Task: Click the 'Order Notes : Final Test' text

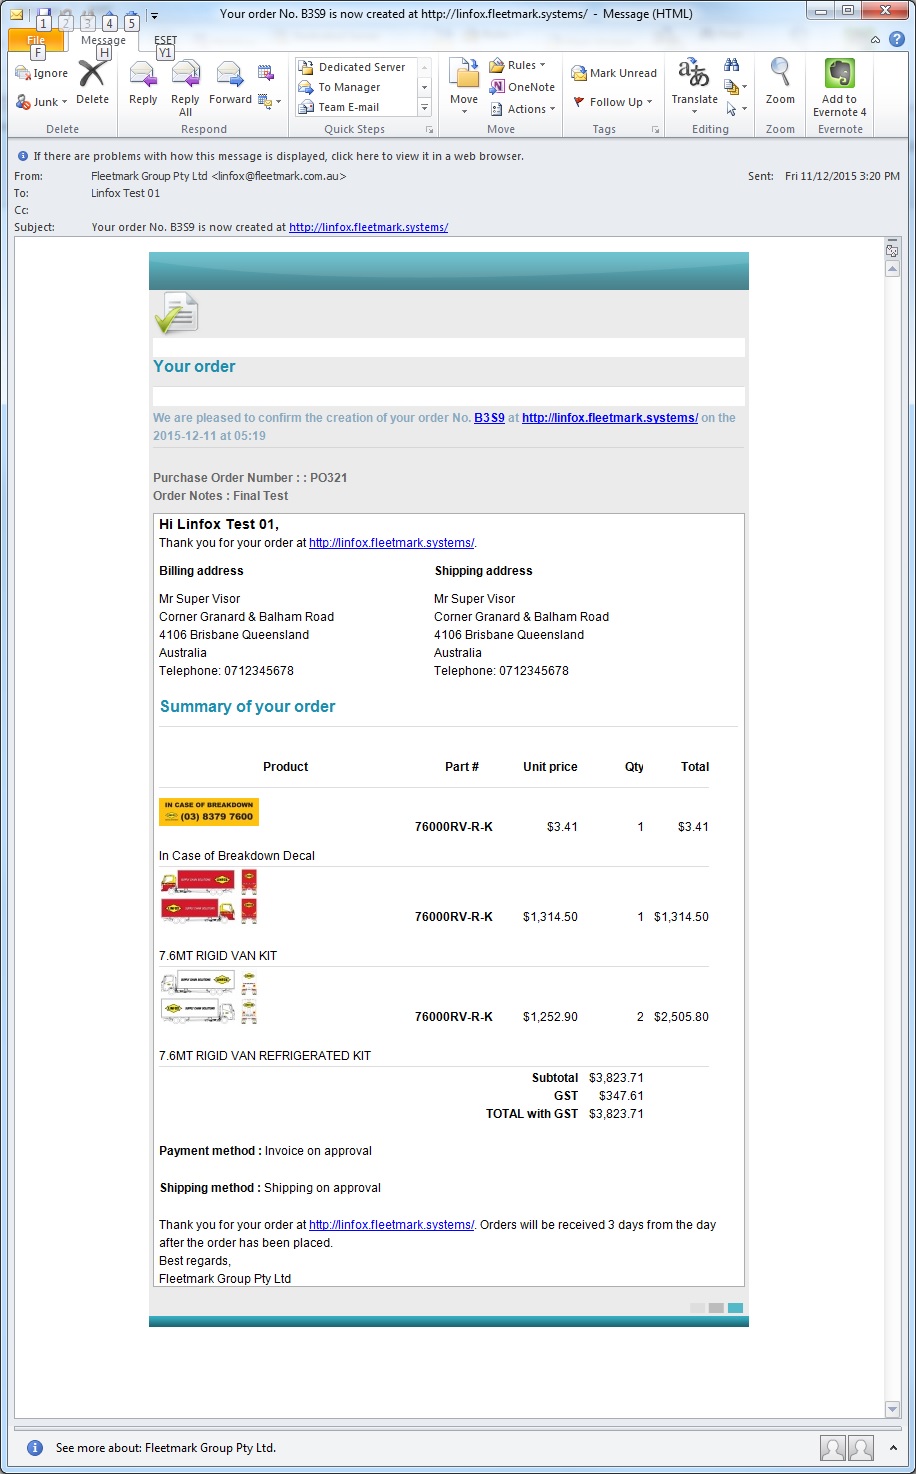Action: coord(220,496)
